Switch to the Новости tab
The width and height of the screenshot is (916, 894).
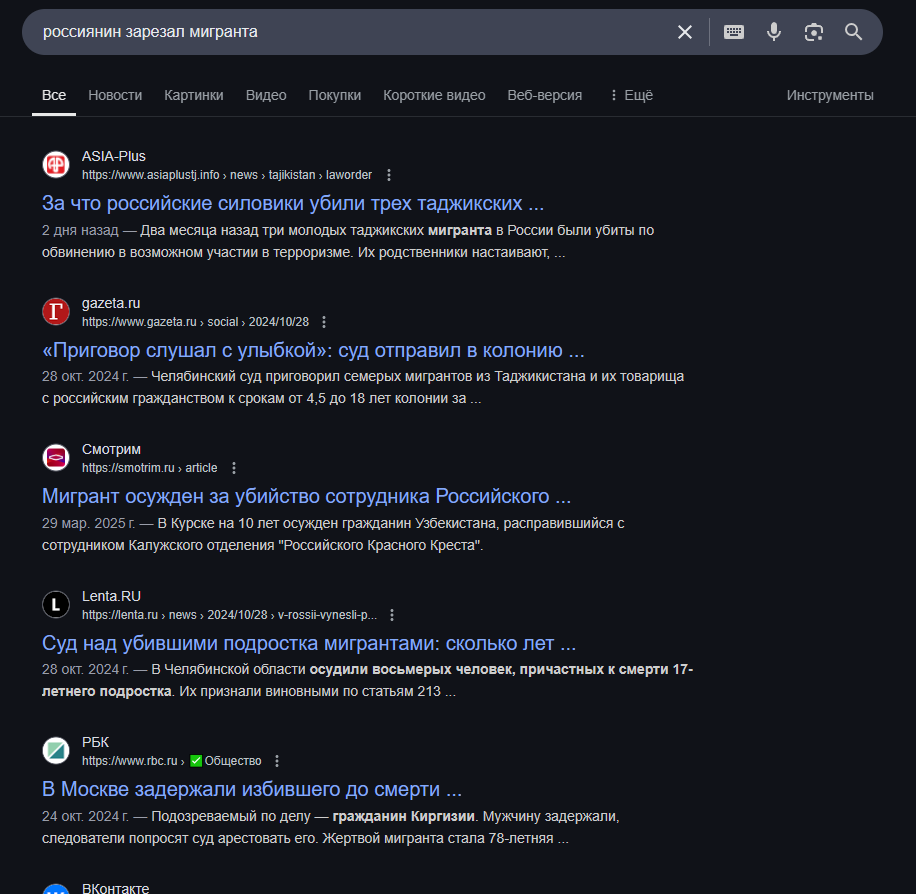[115, 95]
